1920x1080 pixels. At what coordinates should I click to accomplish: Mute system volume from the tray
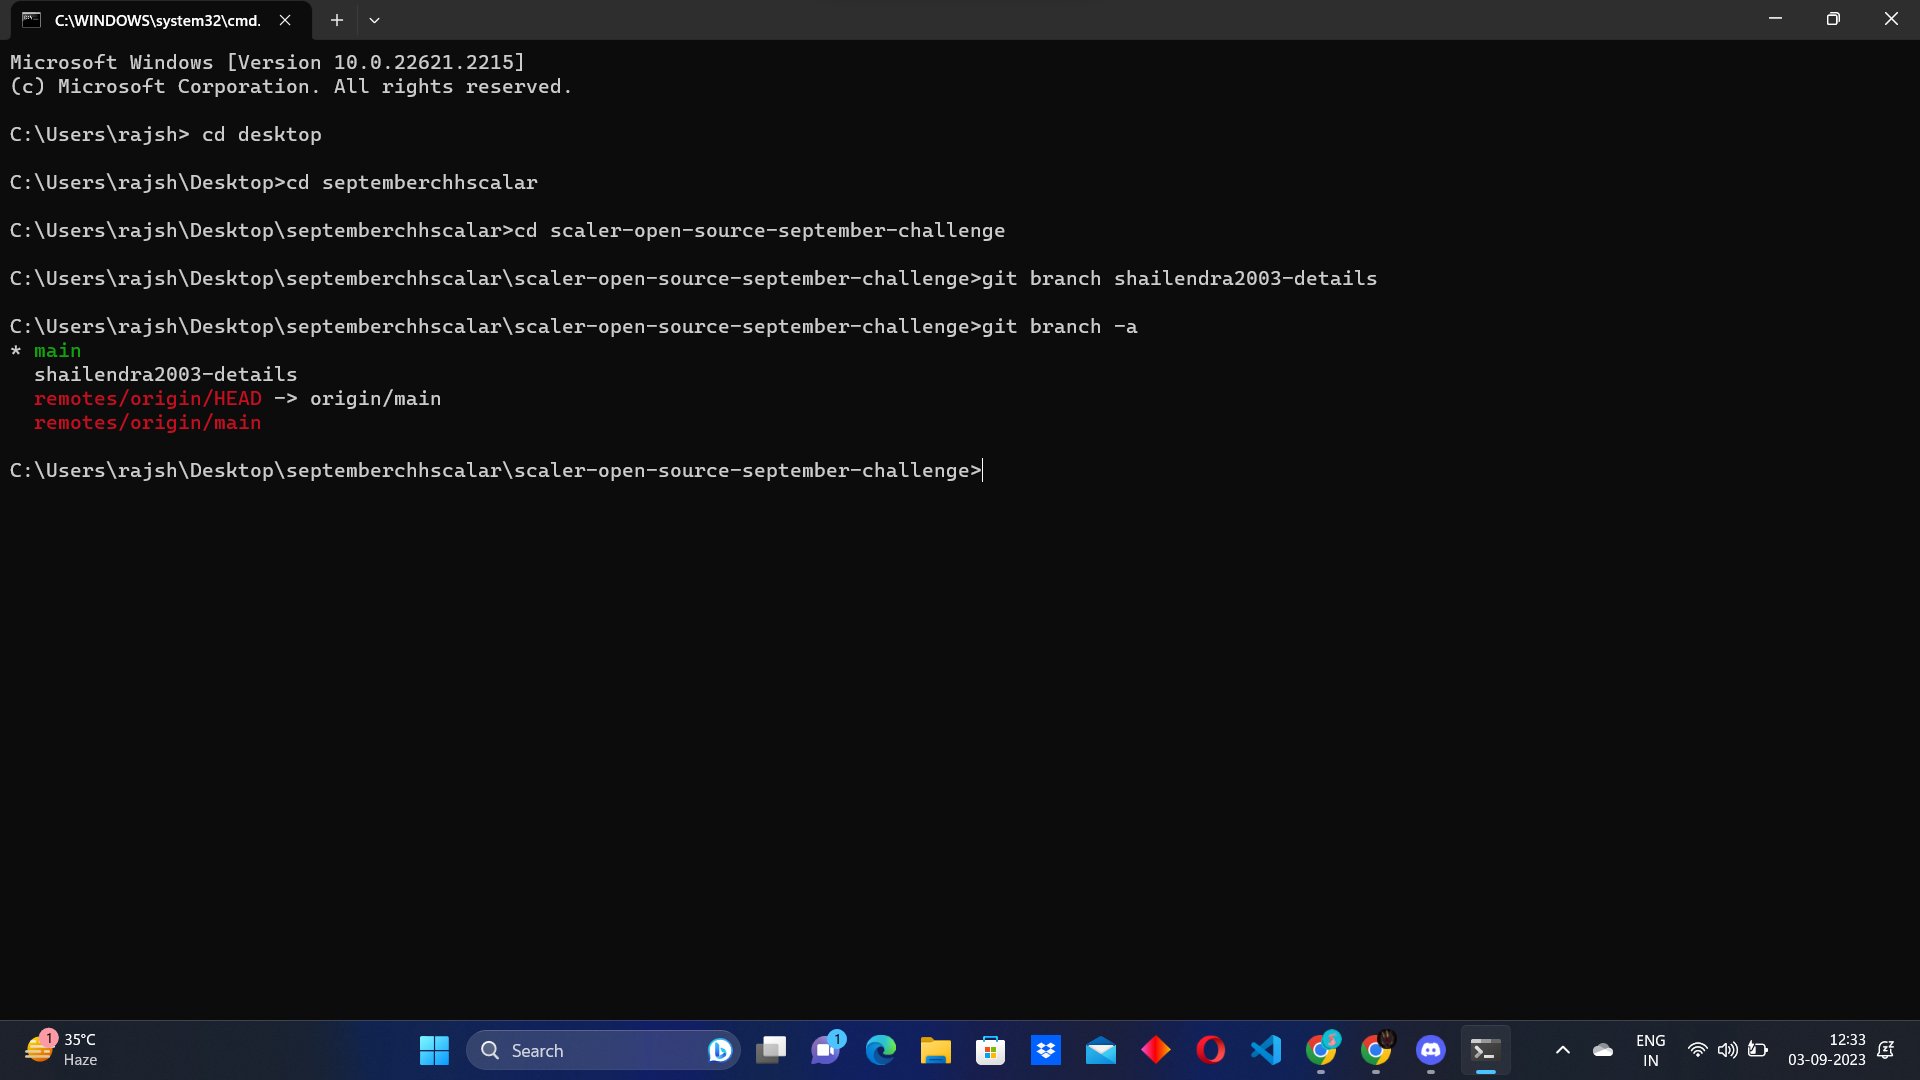click(1729, 1050)
